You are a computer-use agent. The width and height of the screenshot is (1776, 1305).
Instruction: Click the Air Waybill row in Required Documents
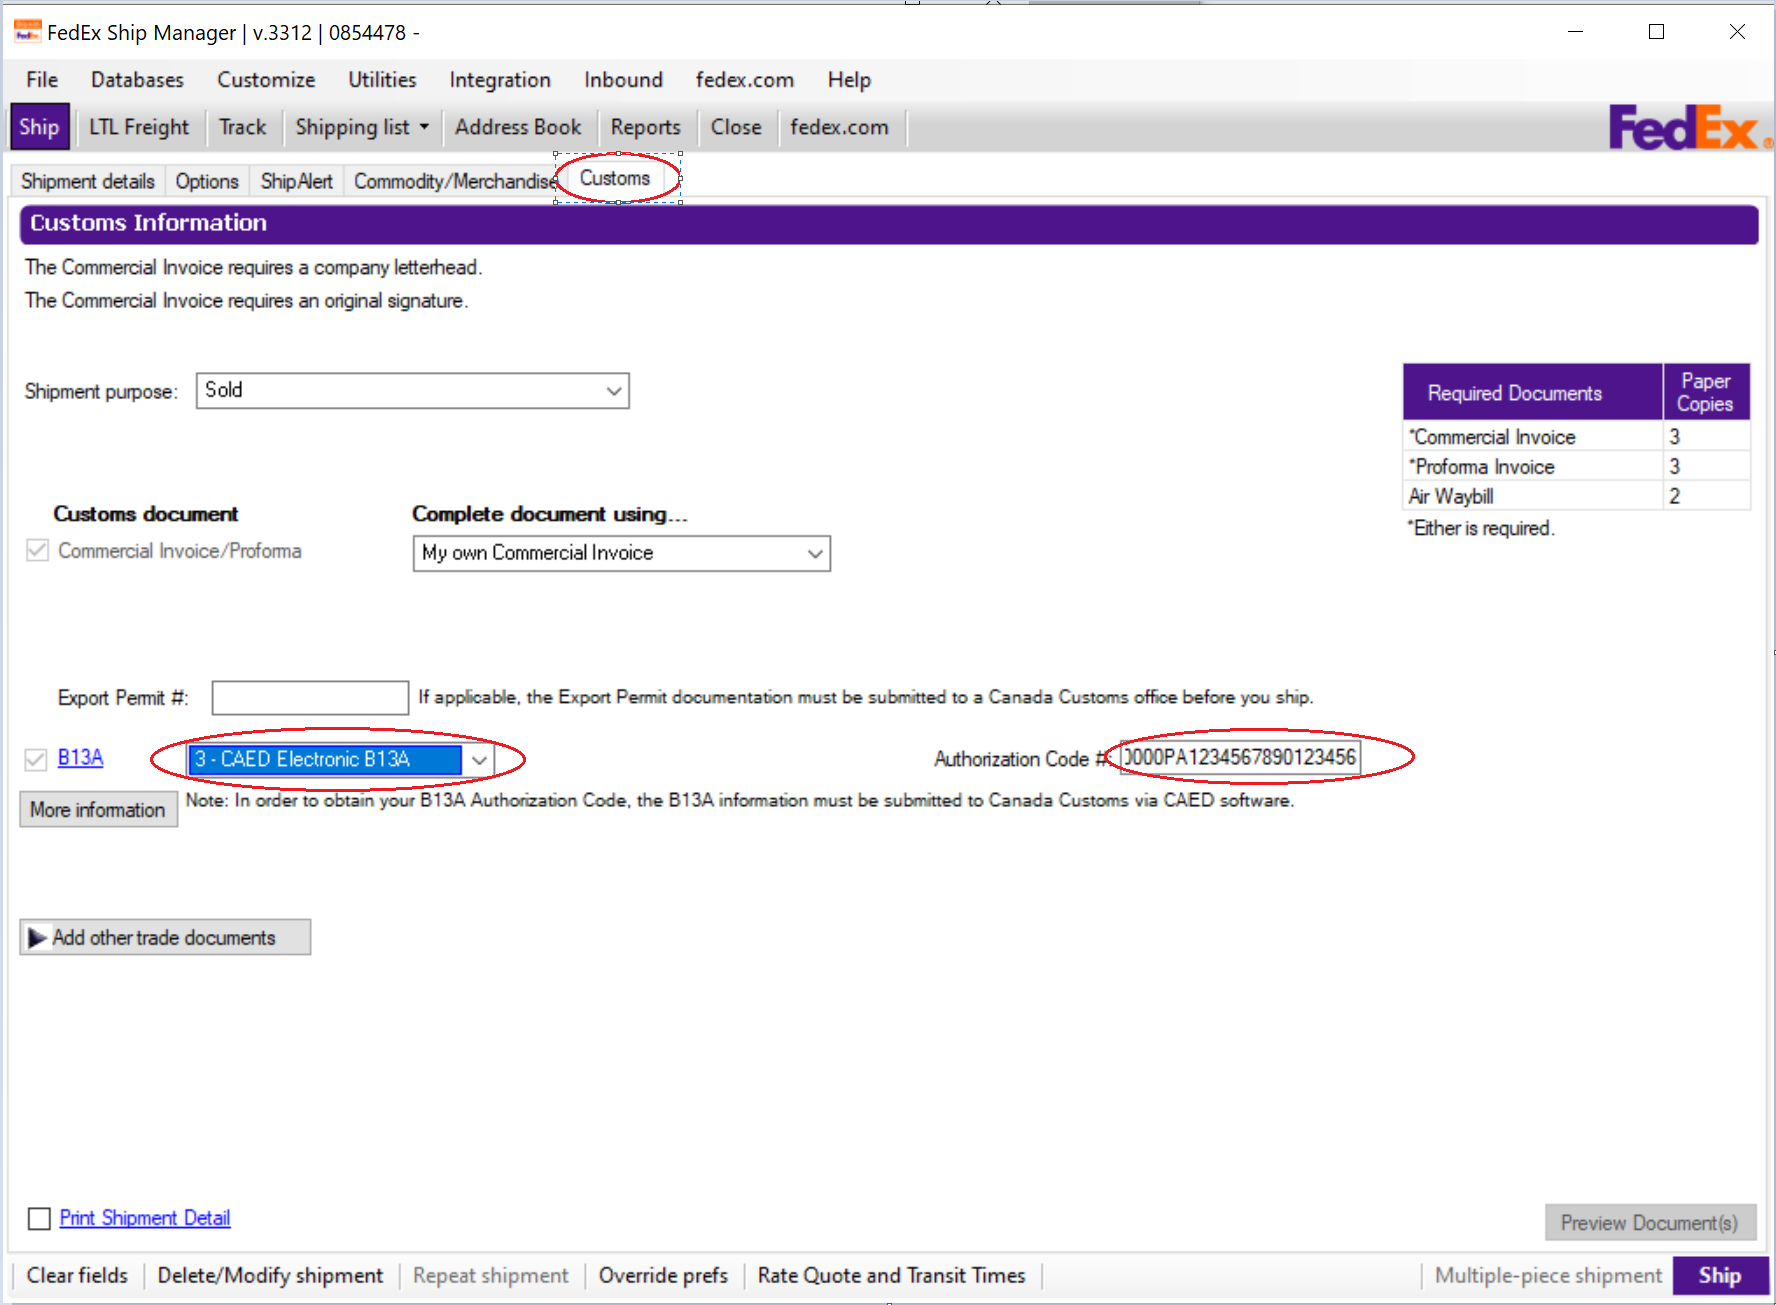coord(1576,496)
